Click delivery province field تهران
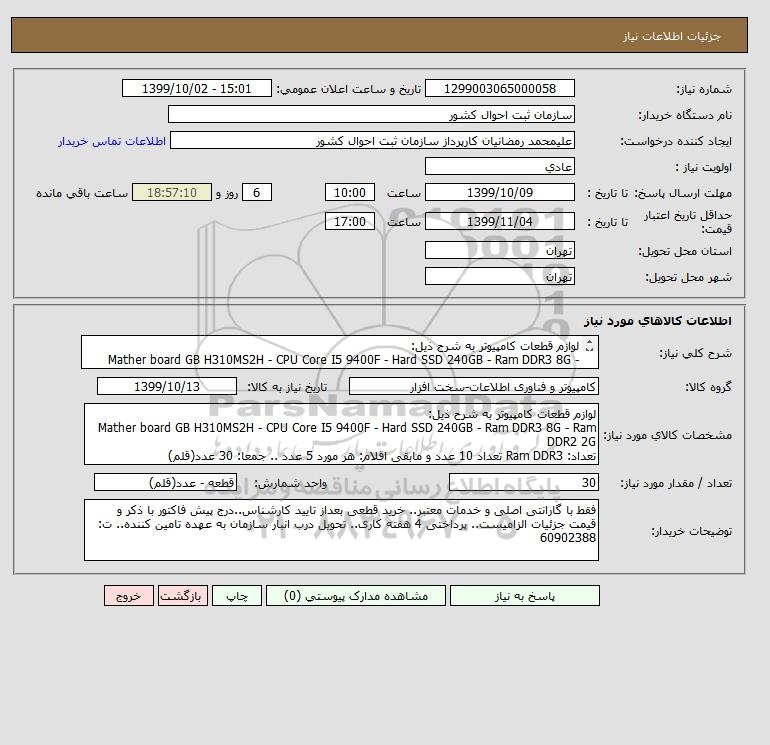The height and width of the screenshot is (745, 770). 499,250
